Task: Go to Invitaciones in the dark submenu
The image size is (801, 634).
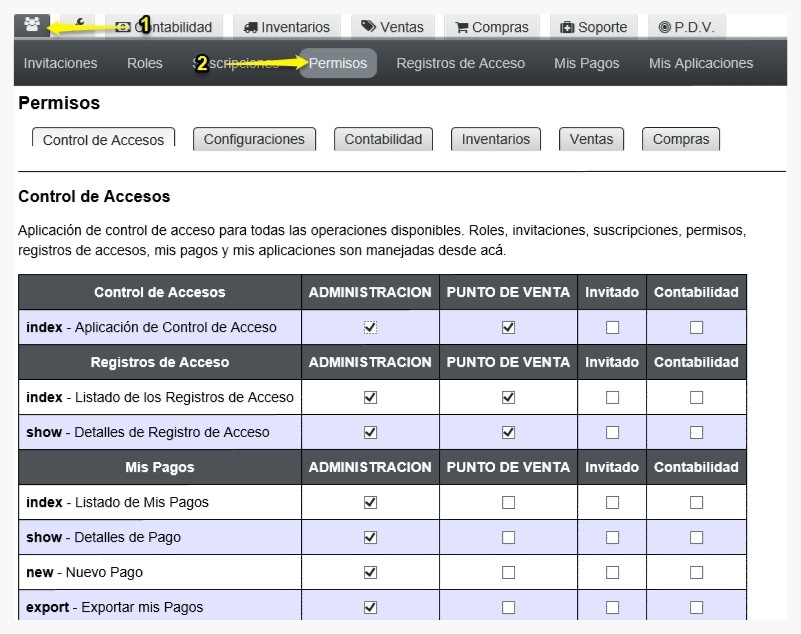Action: pos(60,63)
